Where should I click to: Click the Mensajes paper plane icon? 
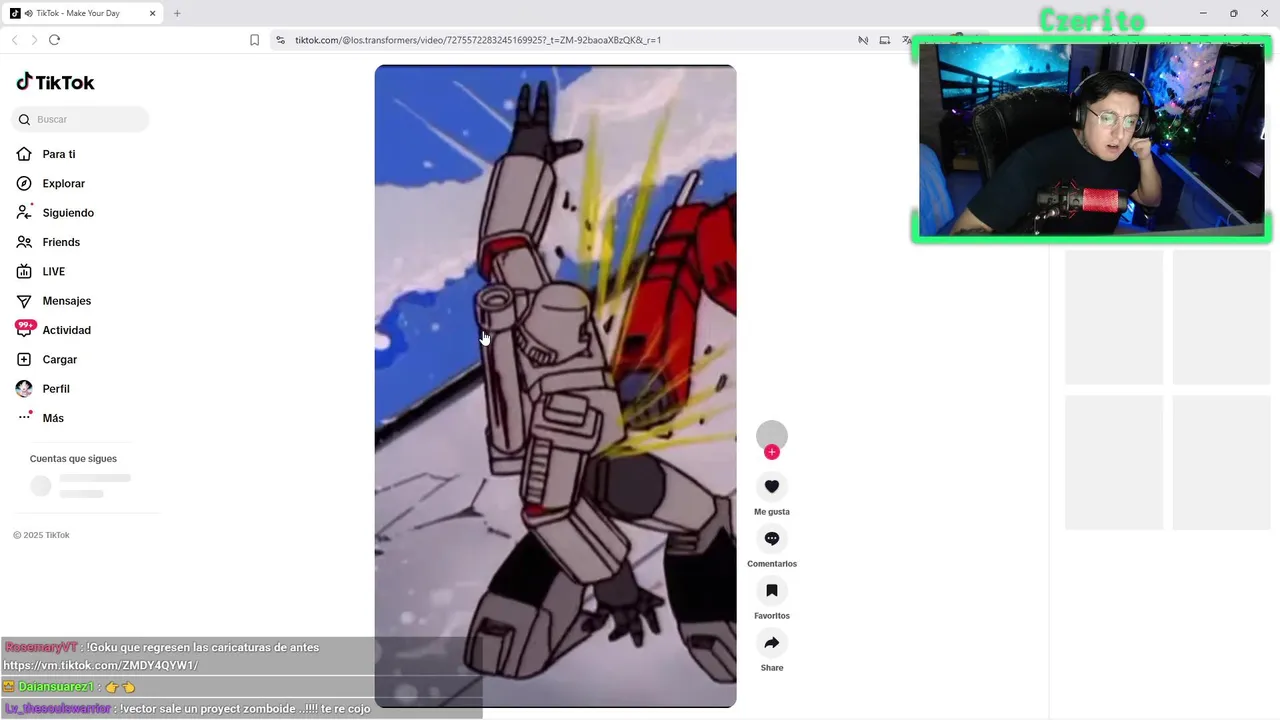24,301
